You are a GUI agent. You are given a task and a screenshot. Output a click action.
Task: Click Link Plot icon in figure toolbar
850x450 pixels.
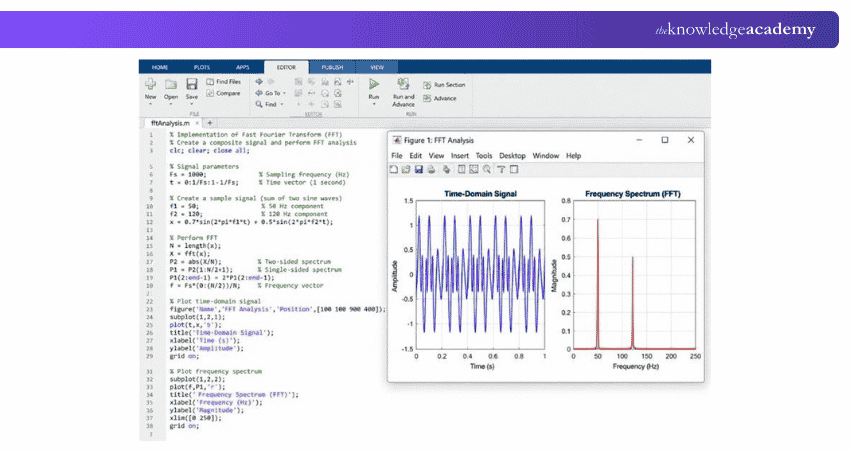[461, 170]
